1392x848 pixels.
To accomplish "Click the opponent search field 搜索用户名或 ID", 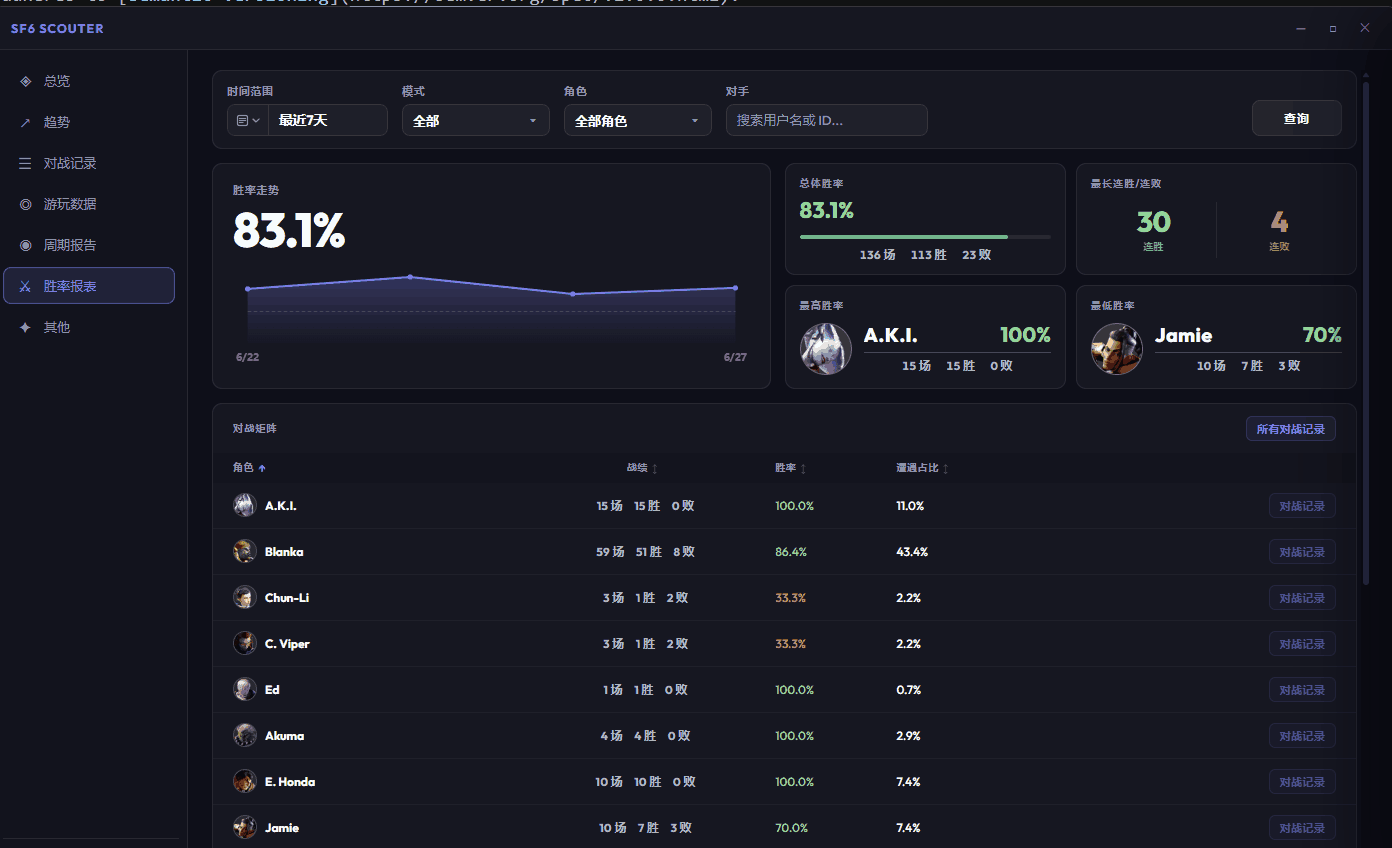I will coord(827,120).
